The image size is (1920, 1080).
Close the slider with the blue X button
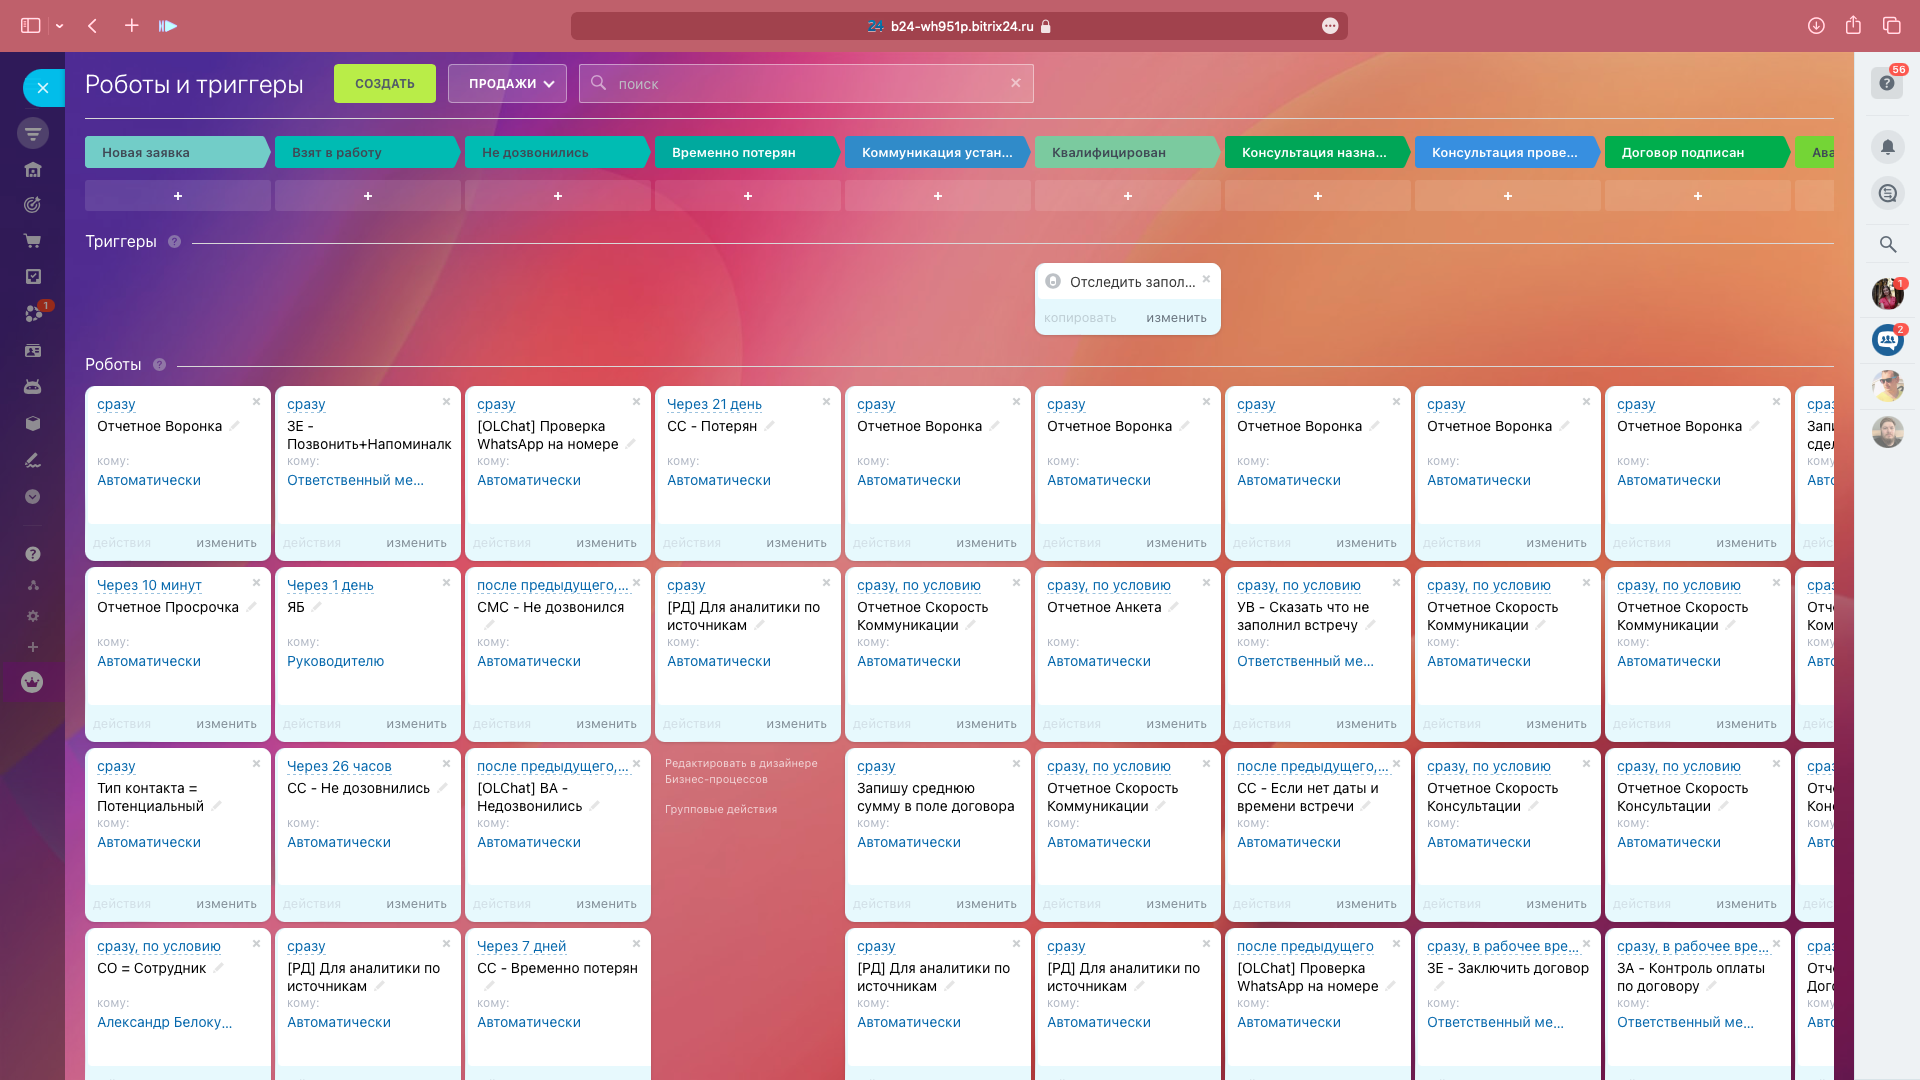[x=43, y=88]
